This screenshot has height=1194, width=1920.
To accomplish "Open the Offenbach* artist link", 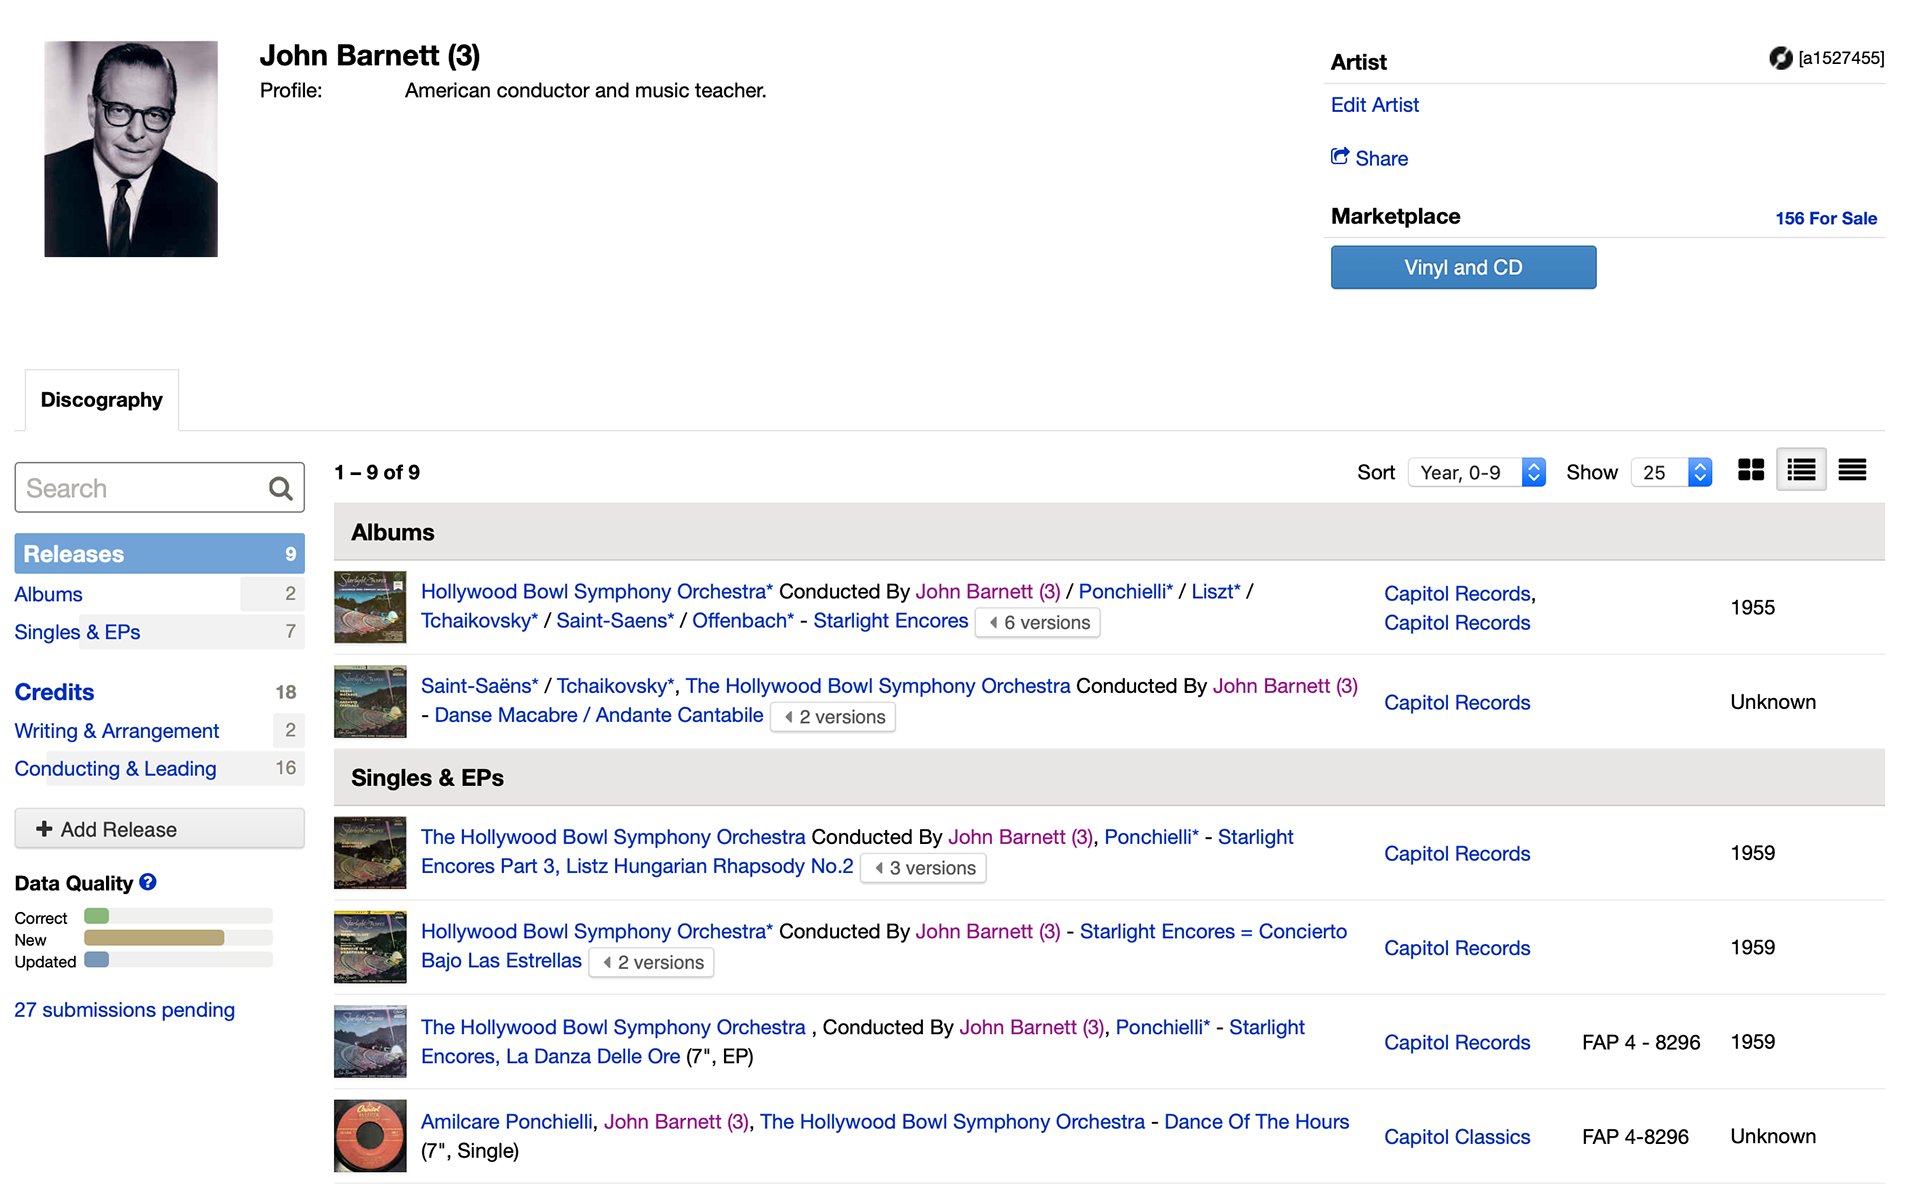I will pyautogui.click(x=743, y=621).
